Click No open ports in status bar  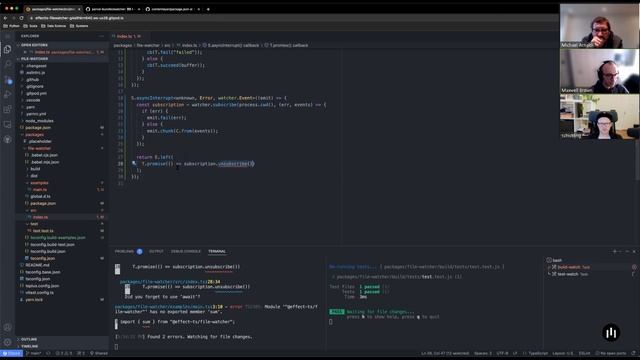point(611,353)
